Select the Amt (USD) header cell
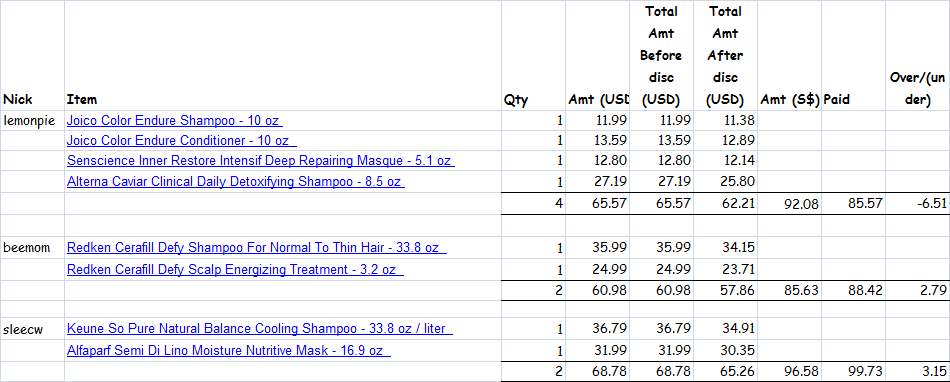Image resolution: width=950 pixels, height=382 pixels. (597, 56)
